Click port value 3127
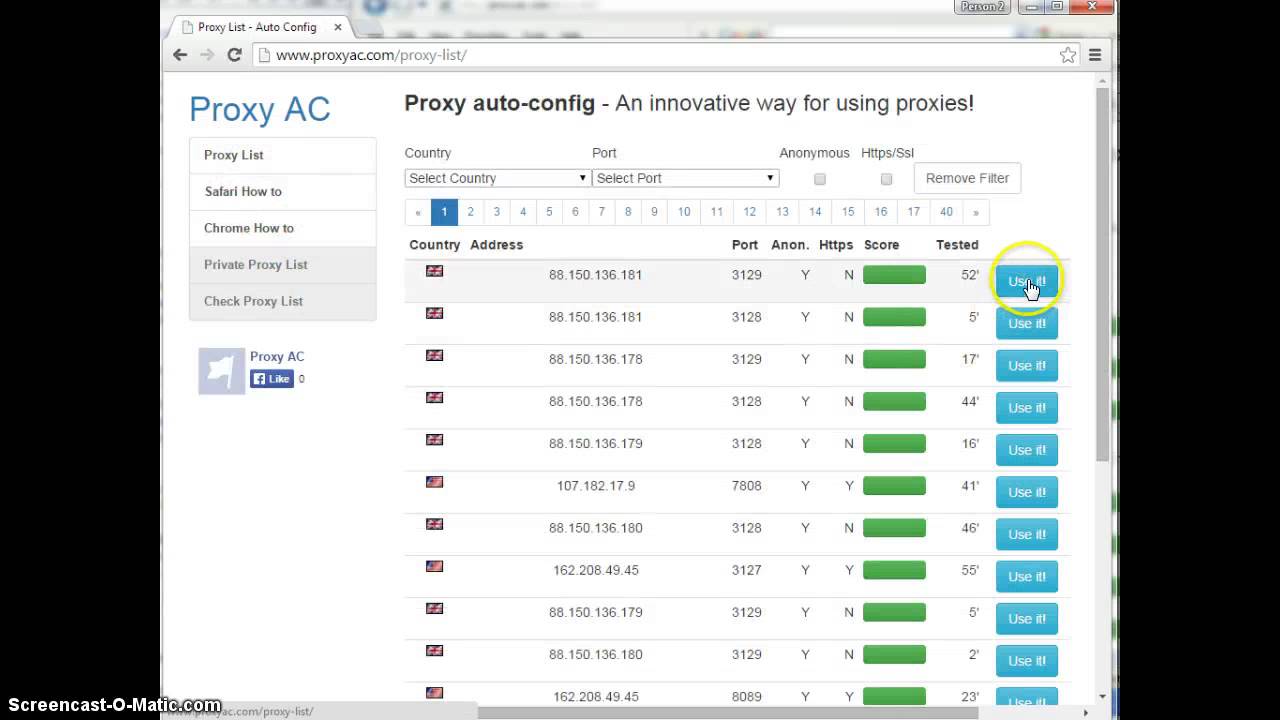Screen dimensions: 1280x720 pos(746,570)
